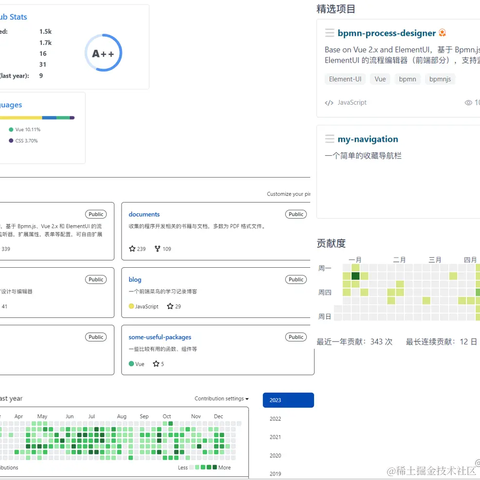The width and height of the screenshot is (480, 480).
Task: Click the 1.7k stats value
Action: pyautogui.click(x=46, y=43)
